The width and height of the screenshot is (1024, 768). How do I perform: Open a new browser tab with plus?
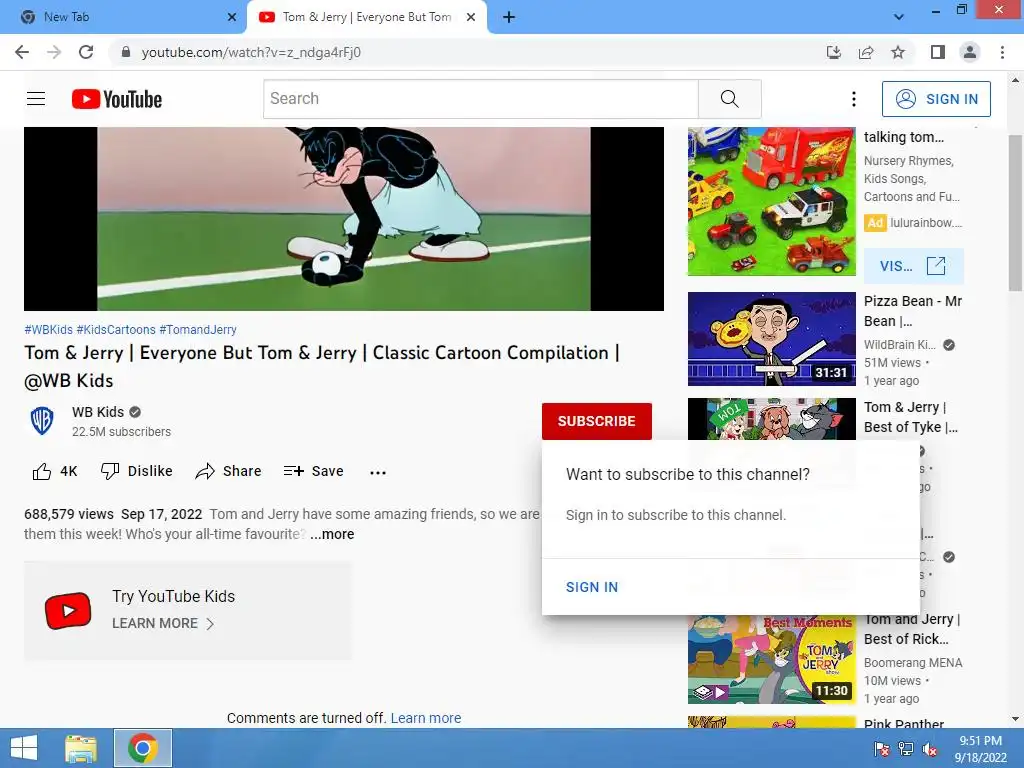point(509,17)
